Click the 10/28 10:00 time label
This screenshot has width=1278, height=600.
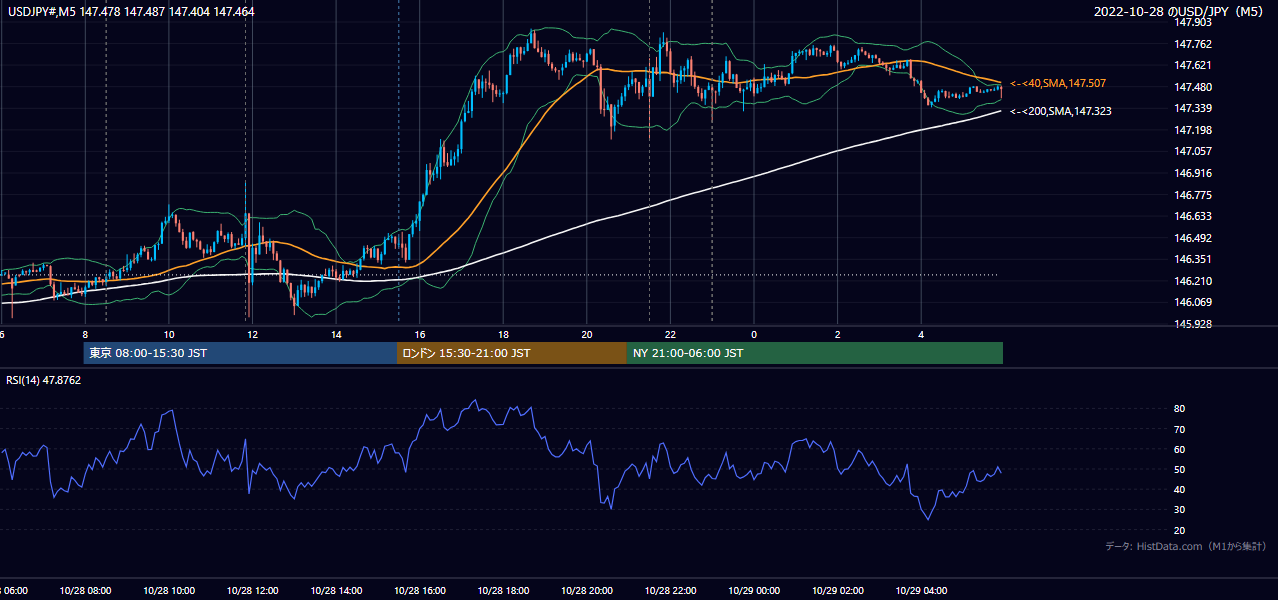[169, 591]
